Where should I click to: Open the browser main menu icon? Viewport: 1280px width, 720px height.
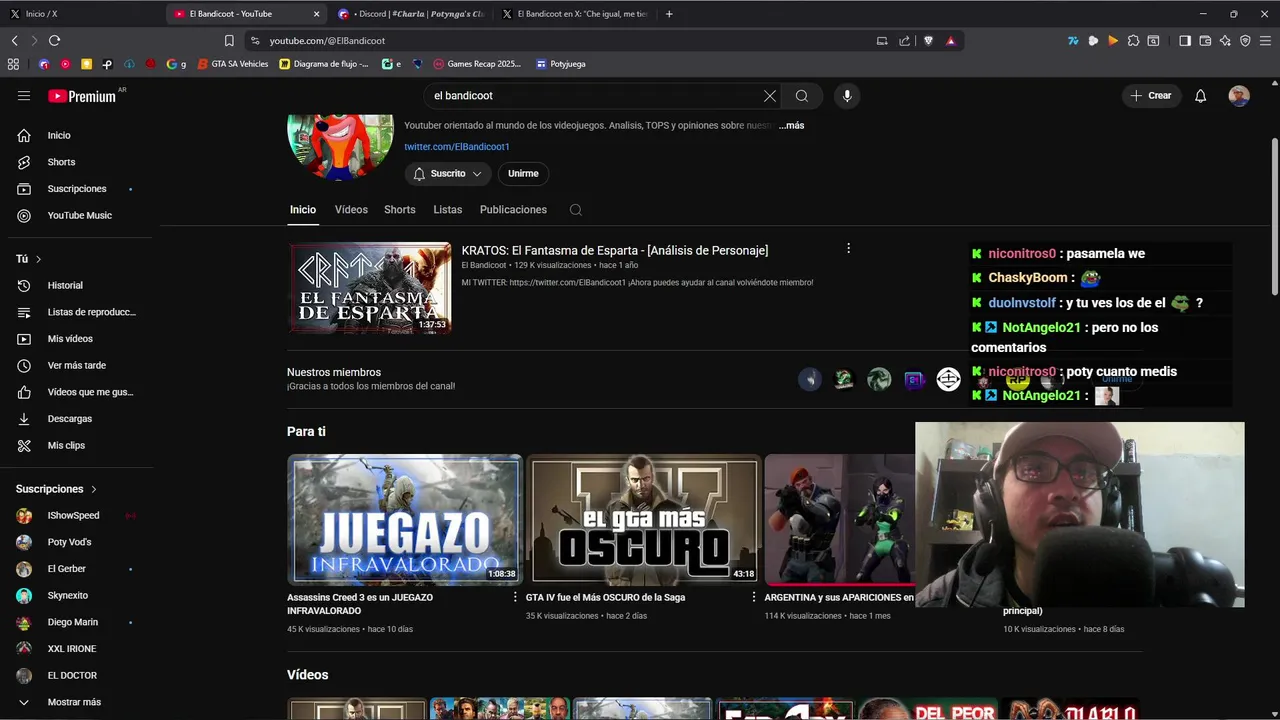click(x=1266, y=41)
